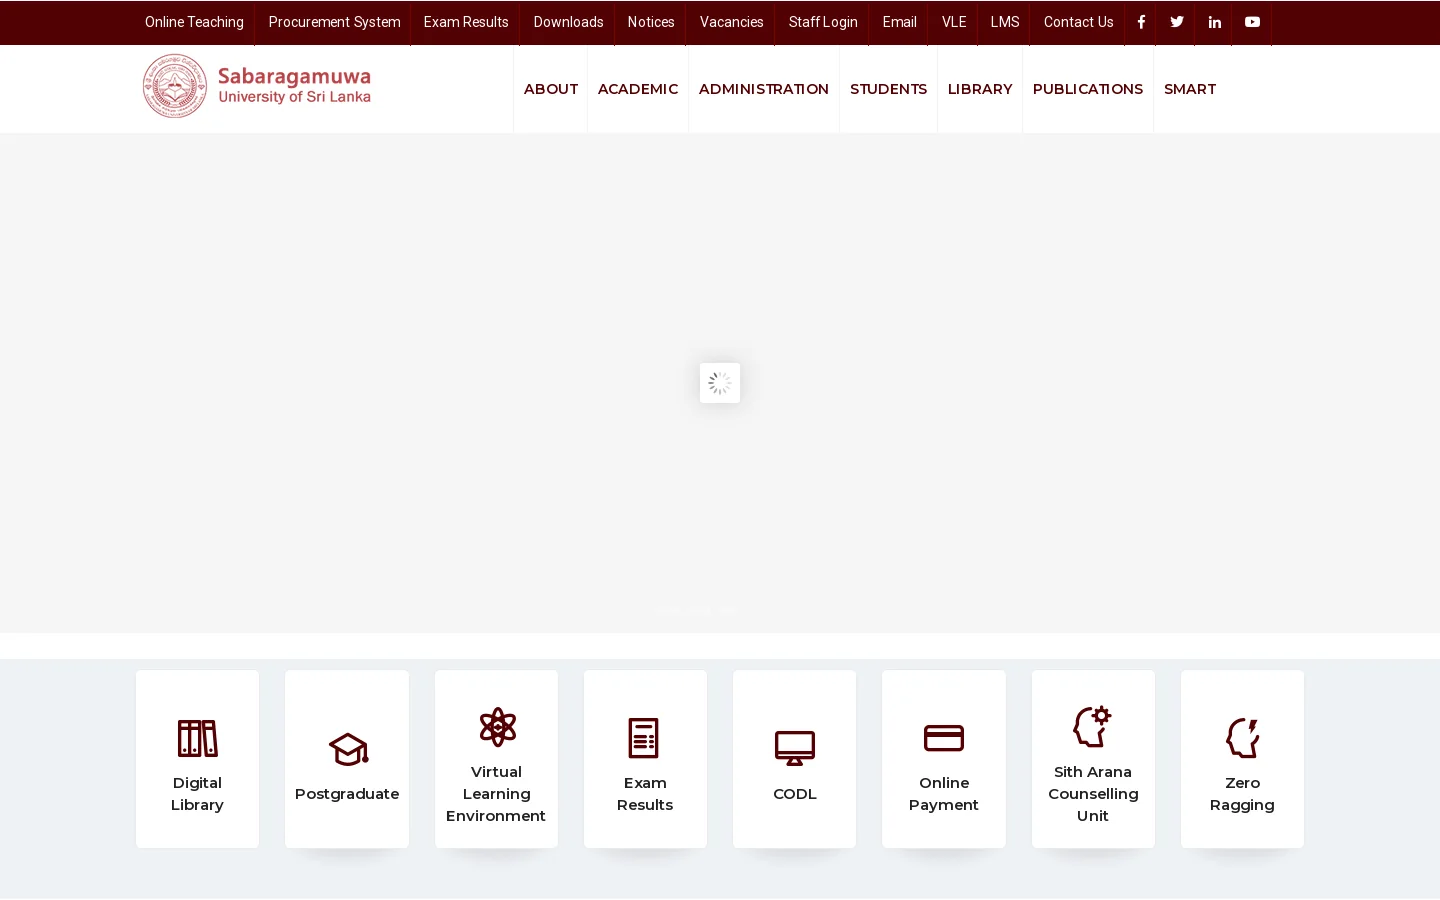This screenshot has width=1440, height=900.
Task: Open the PUBLICATIONS menu
Action: coord(1088,89)
